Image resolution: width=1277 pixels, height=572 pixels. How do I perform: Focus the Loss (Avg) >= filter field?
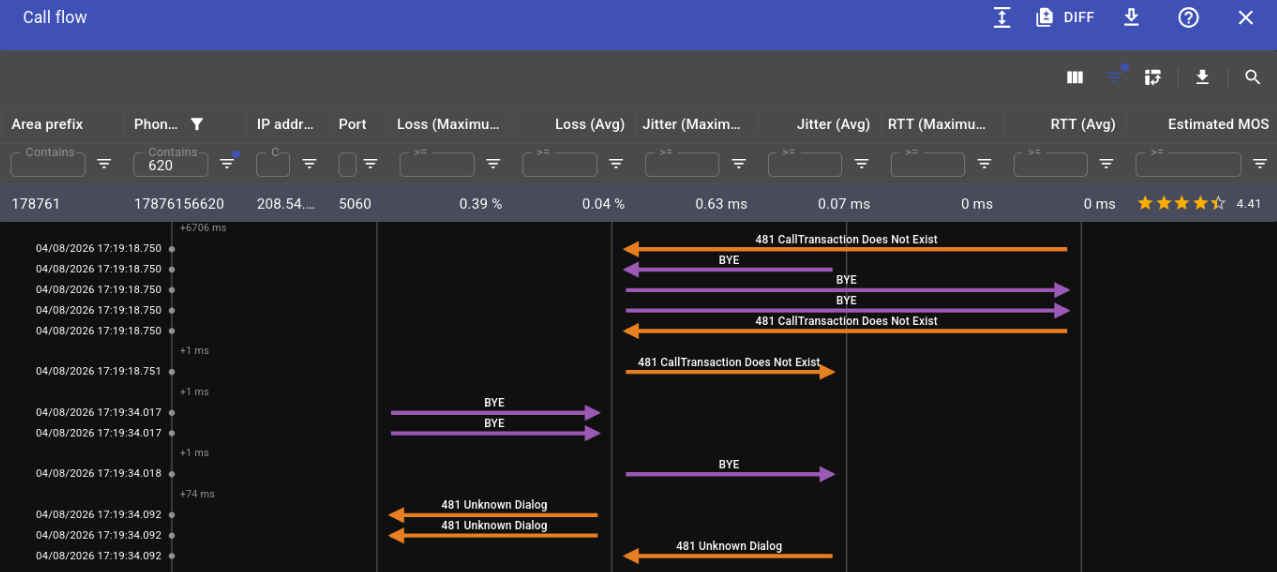[560, 164]
